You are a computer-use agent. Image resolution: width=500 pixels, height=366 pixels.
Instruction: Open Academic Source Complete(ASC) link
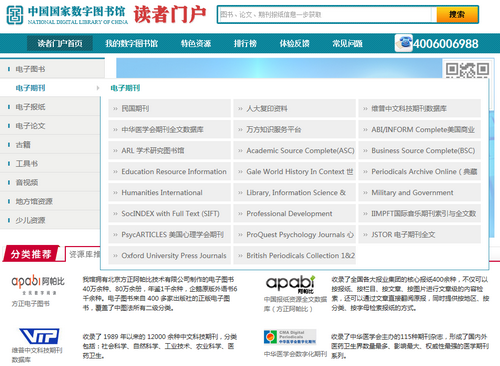coord(294,150)
